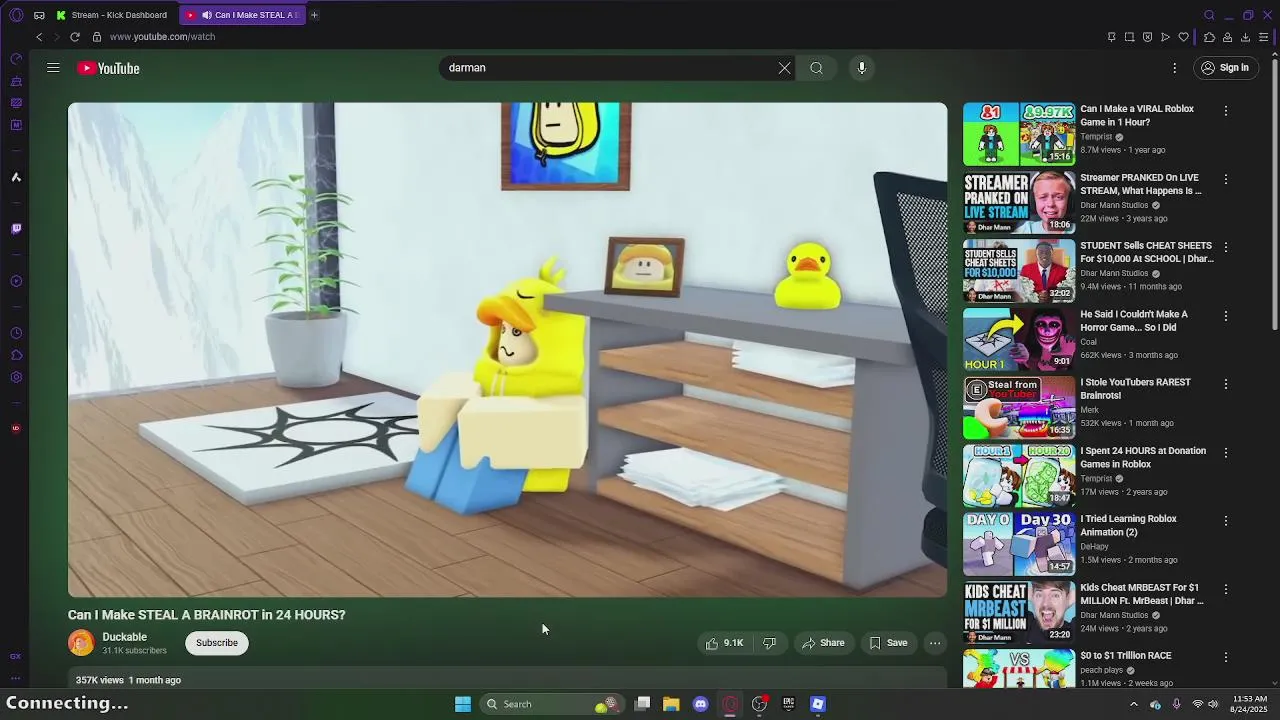Like the video with 9.1K thumbs up
This screenshot has width=1280, height=720.
725,643
